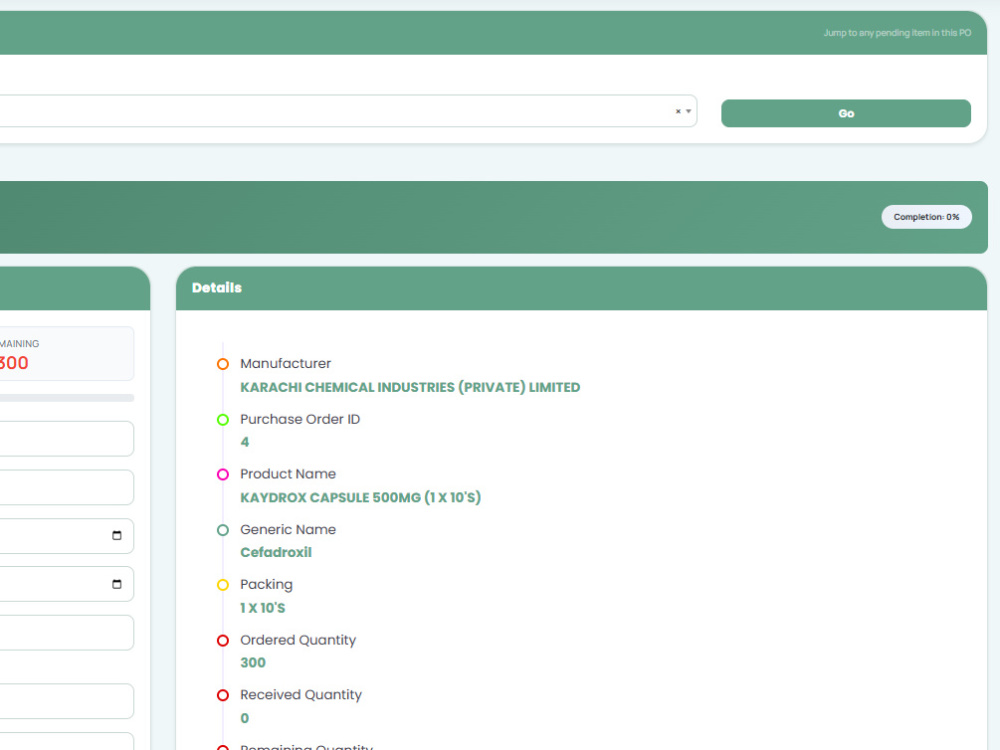The width and height of the screenshot is (1000, 750).
Task: Click the teal Generic Name marker
Action: tap(223, 530)
